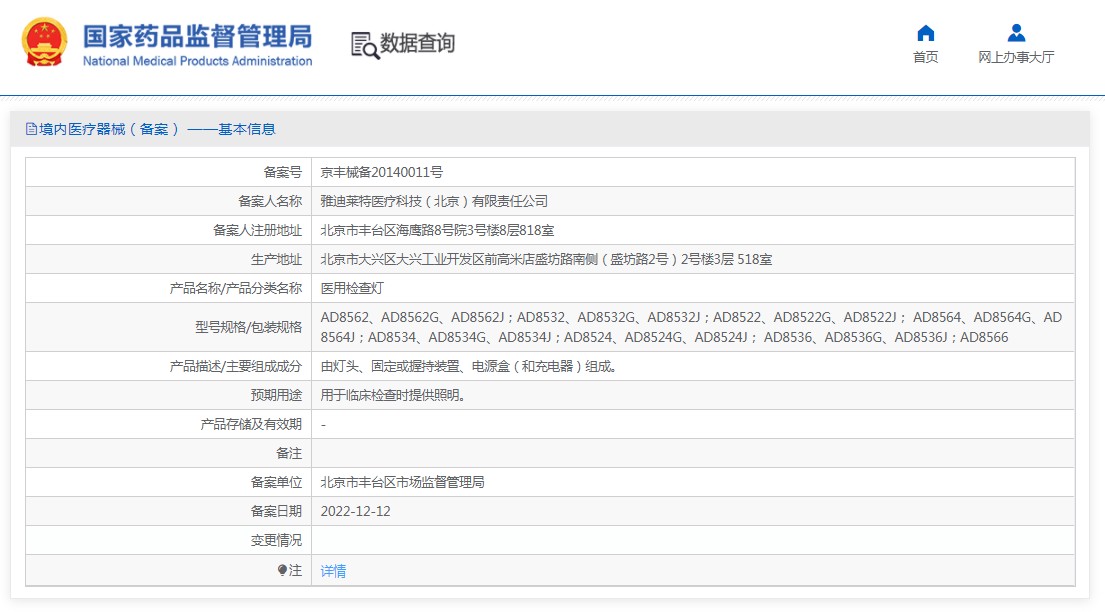The image size is (1105, 612).
Task: Select the 产品描述/主要组成成分 label
Action: tap(235, 367)
